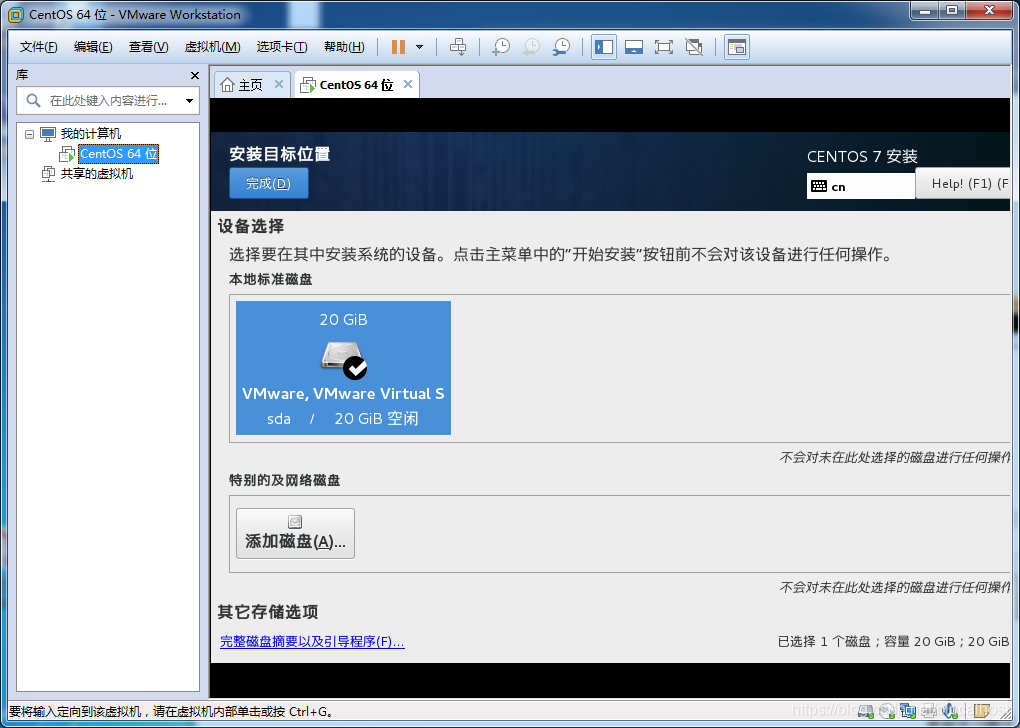Click the revert to snapshot icon
Viewport: 1020px width, 728px height.
[x=531, y=47]
